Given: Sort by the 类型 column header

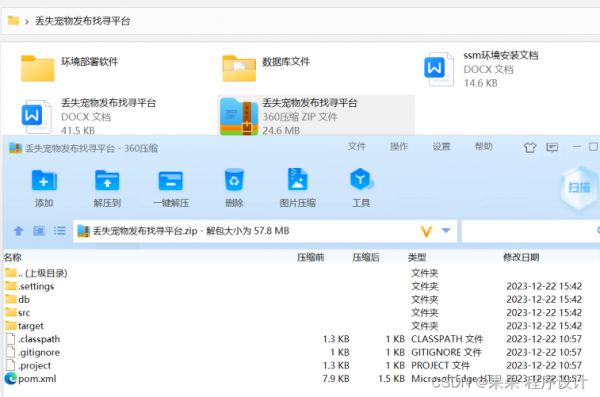Looking at the screenshot, I should coord(417,257).
